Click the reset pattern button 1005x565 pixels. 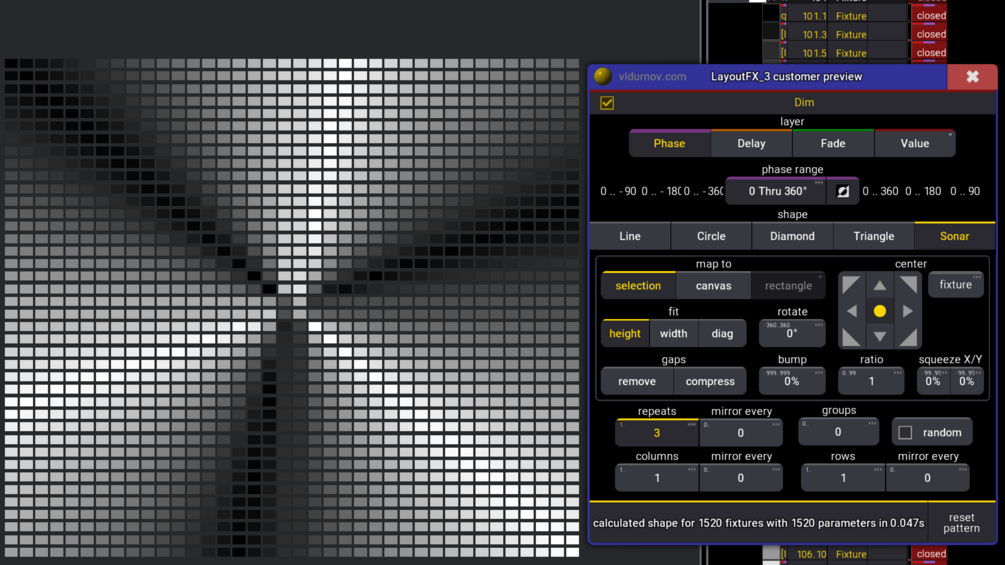pyautogui.click(x=961, y=523)
